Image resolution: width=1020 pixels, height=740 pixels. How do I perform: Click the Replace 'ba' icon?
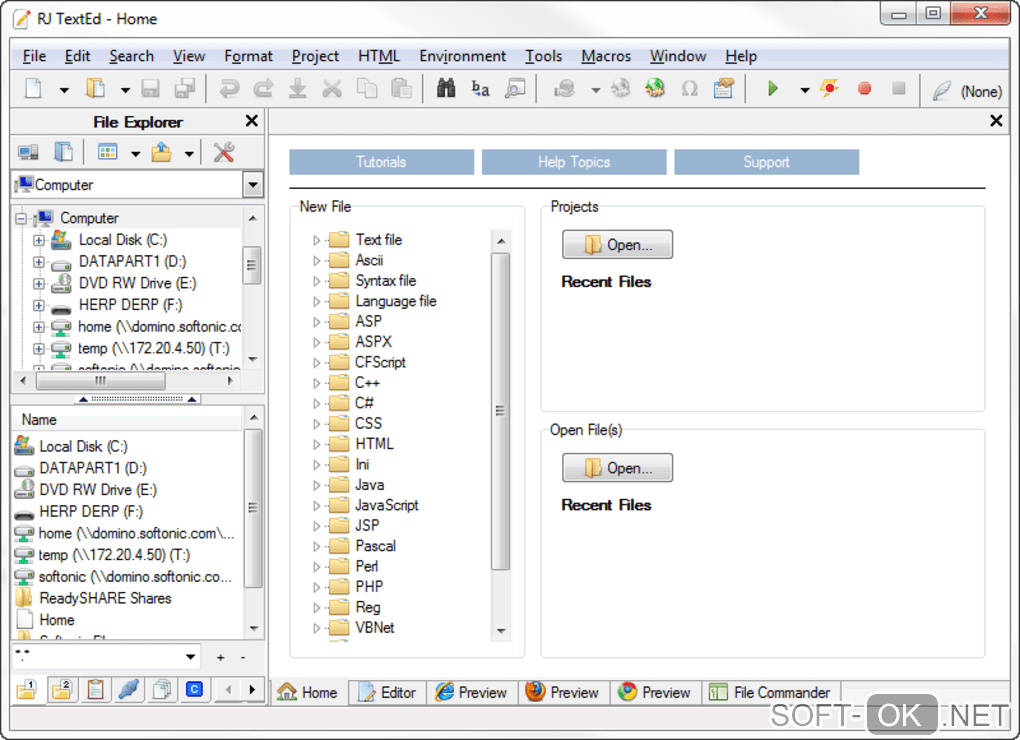coord(480,88)
